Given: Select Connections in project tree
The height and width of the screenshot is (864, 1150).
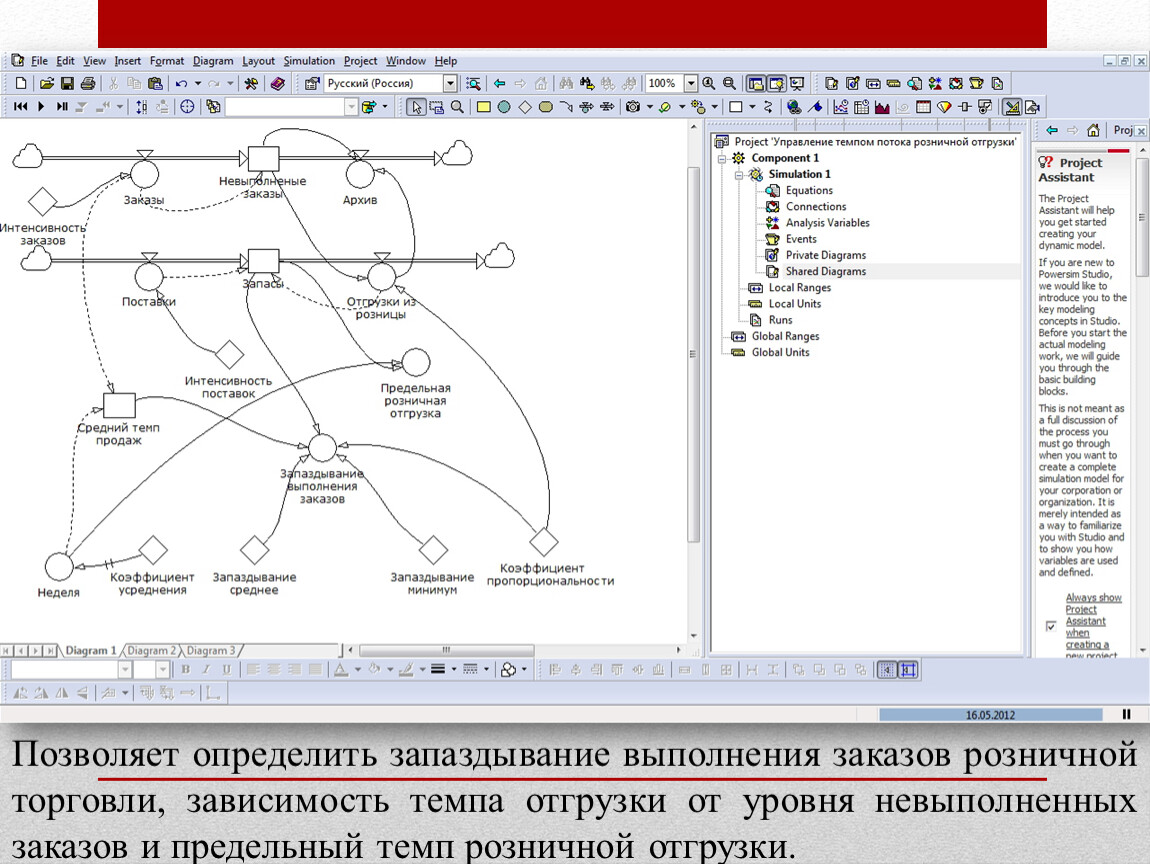Looking at the screenshot, I should (816, 207).
